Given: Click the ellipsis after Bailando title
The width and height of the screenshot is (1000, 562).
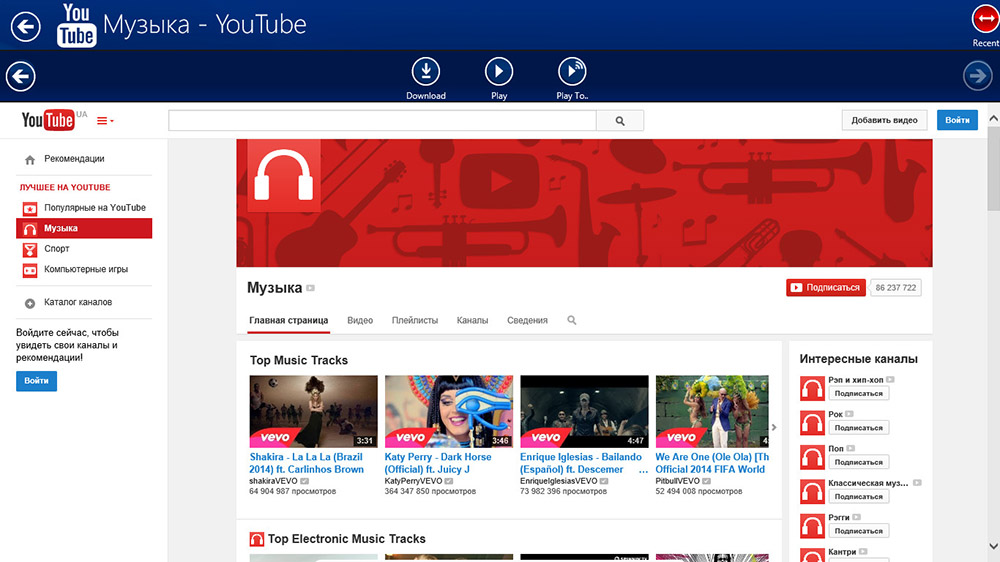Looking at the screenshot, I should pos(643,470).
